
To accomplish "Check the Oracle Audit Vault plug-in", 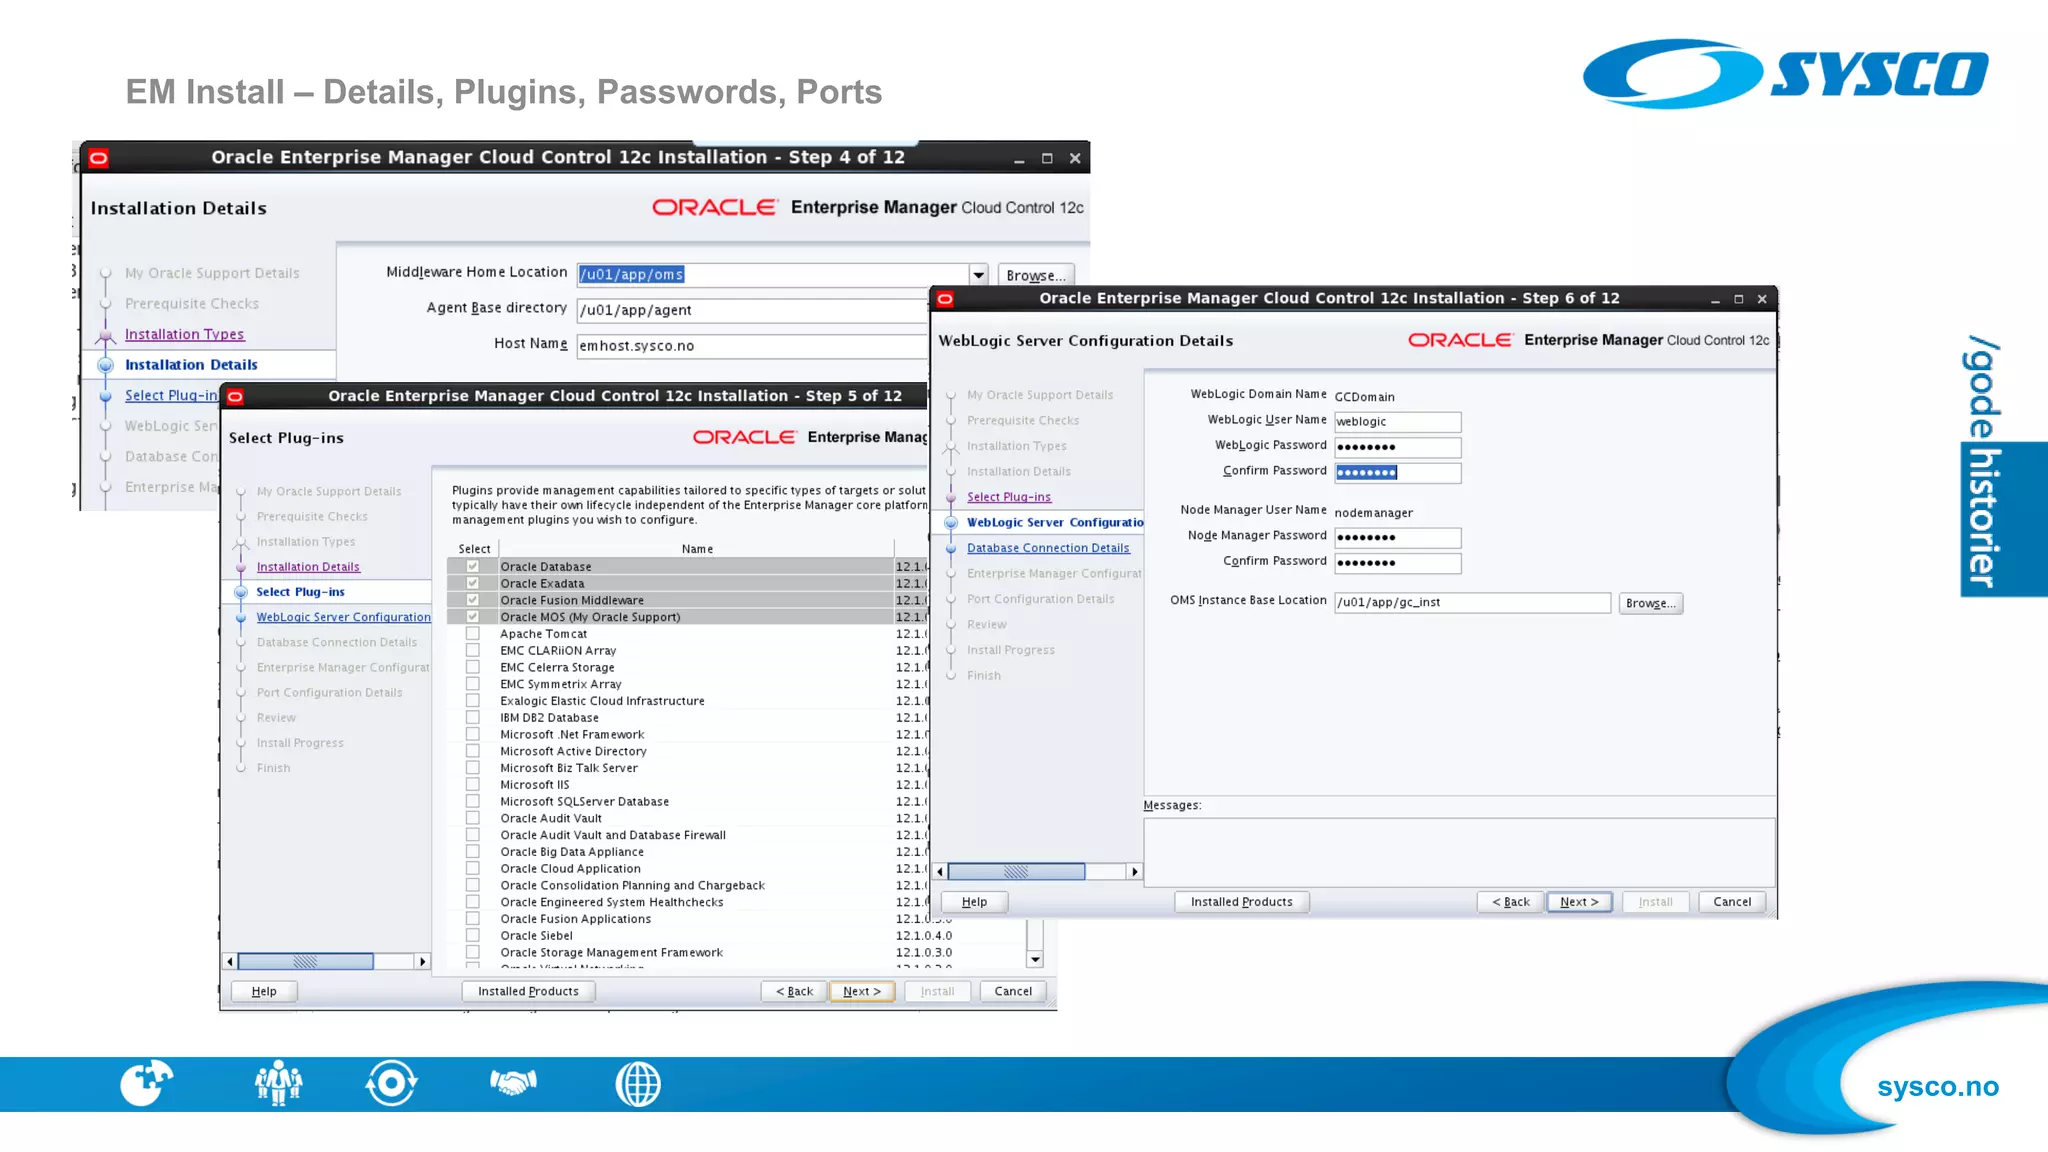I will click(473, 818).
